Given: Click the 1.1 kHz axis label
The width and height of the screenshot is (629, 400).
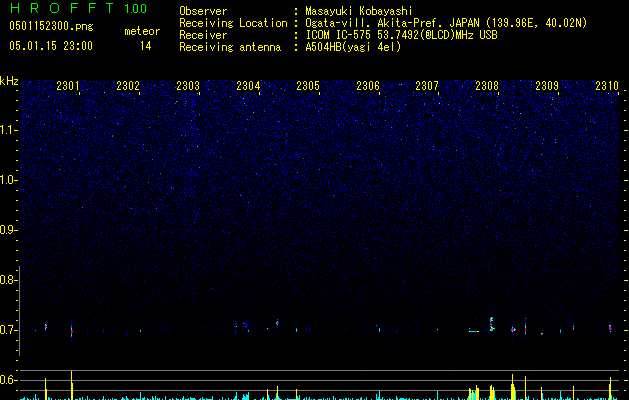Looking at the screenshot, I should [x=9, y=130].
